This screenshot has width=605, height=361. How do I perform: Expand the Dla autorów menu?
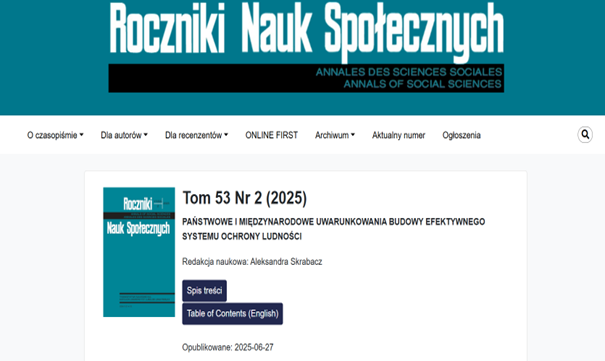point(124,135)
